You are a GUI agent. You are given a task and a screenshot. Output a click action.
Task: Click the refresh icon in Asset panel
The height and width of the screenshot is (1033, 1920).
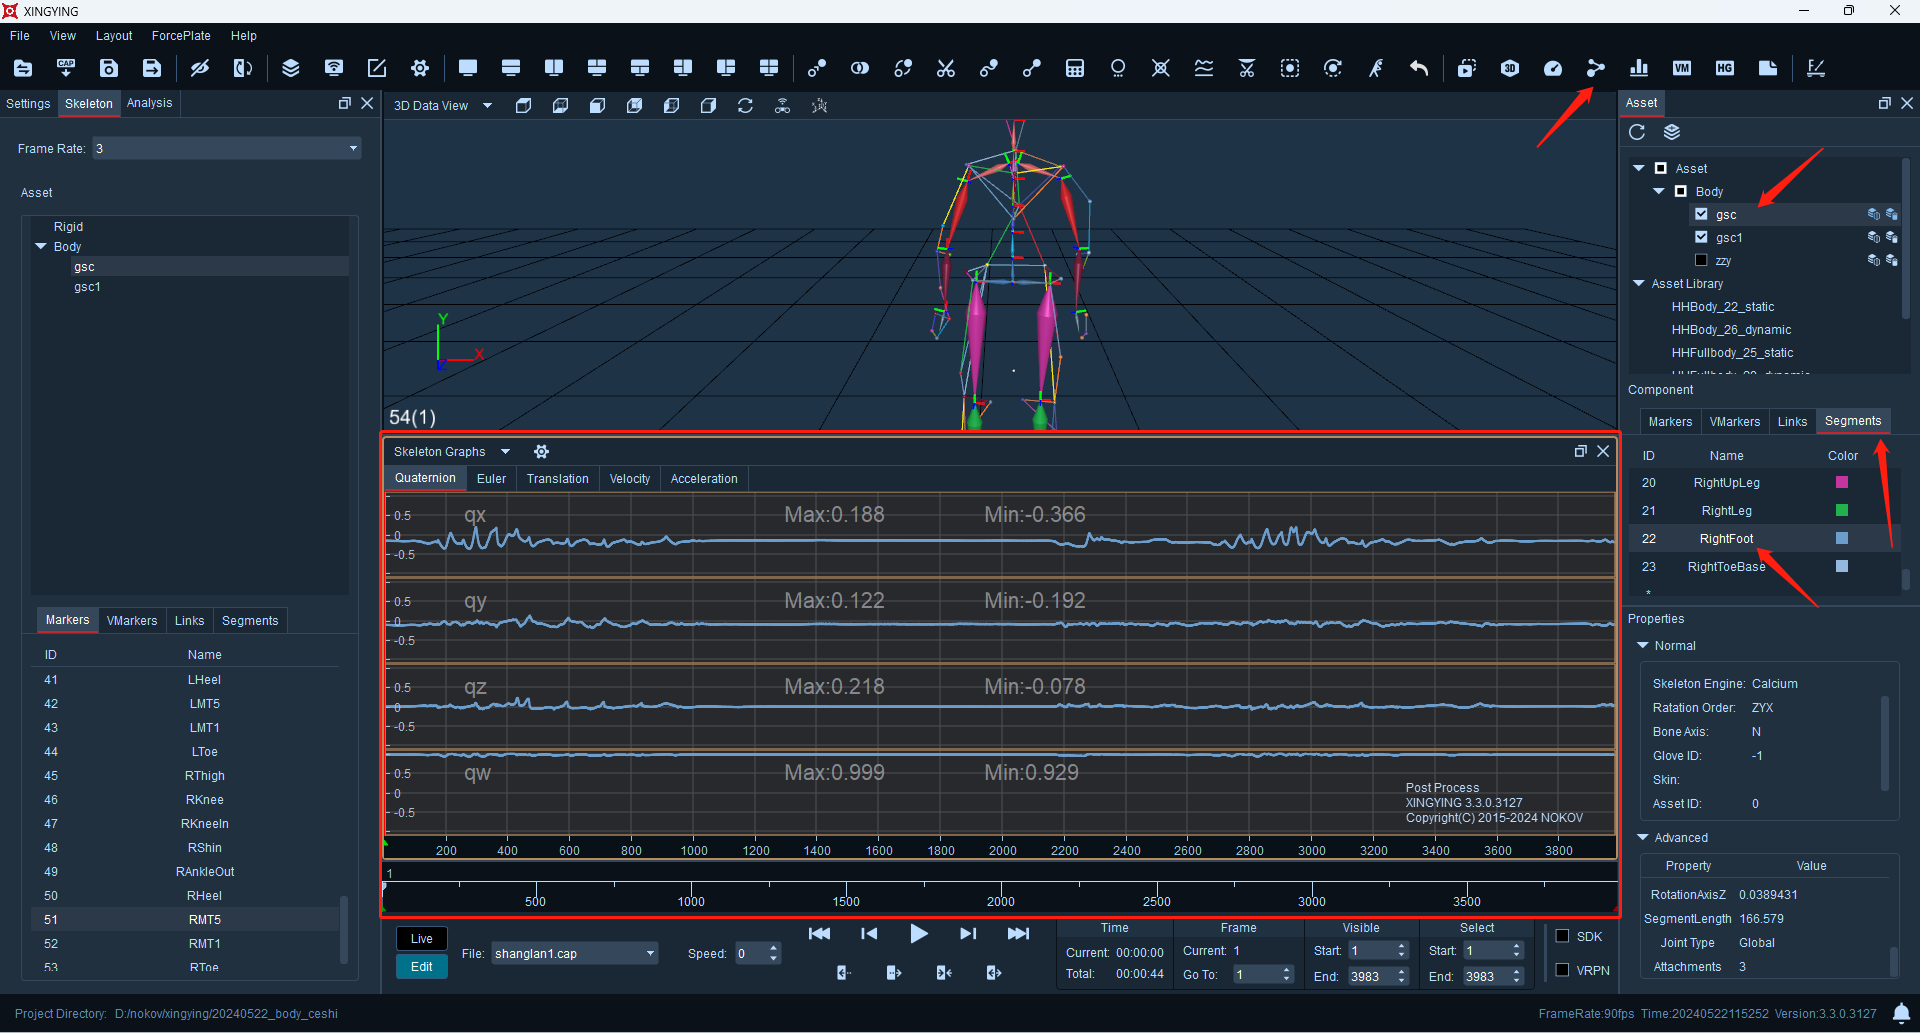tap(1637, 132)
